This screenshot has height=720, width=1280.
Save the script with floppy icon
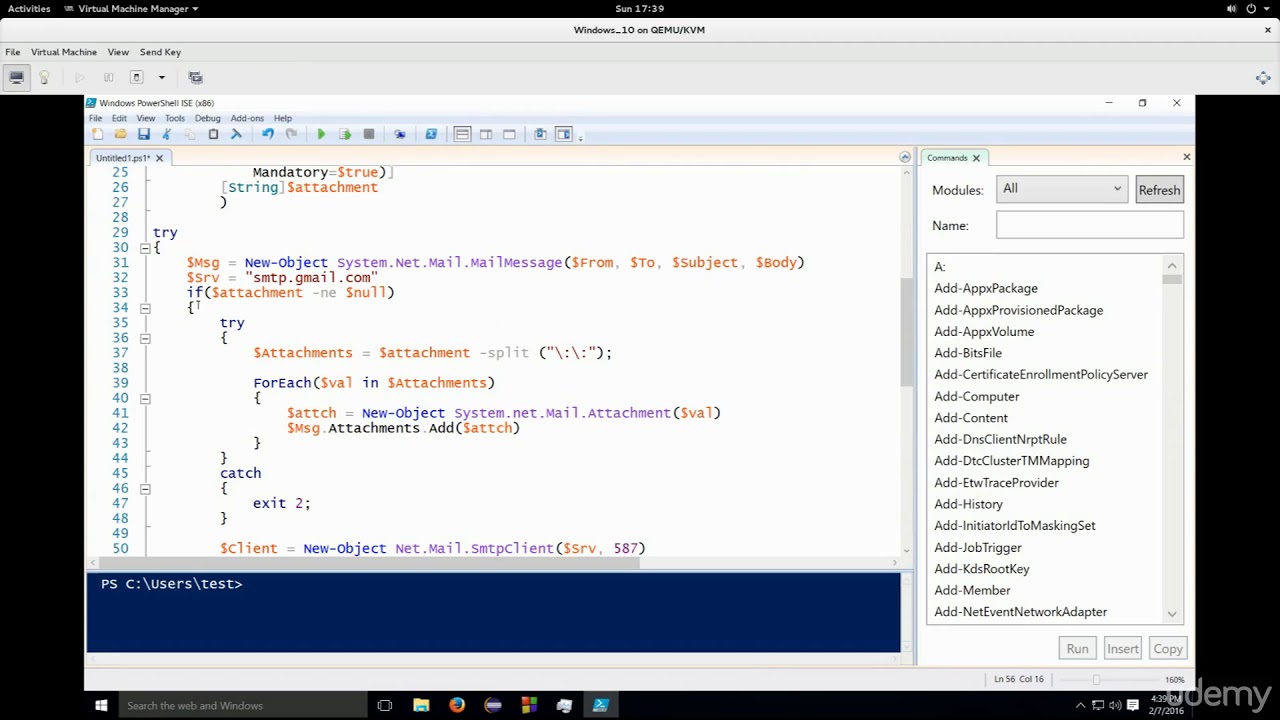[144, 134]
